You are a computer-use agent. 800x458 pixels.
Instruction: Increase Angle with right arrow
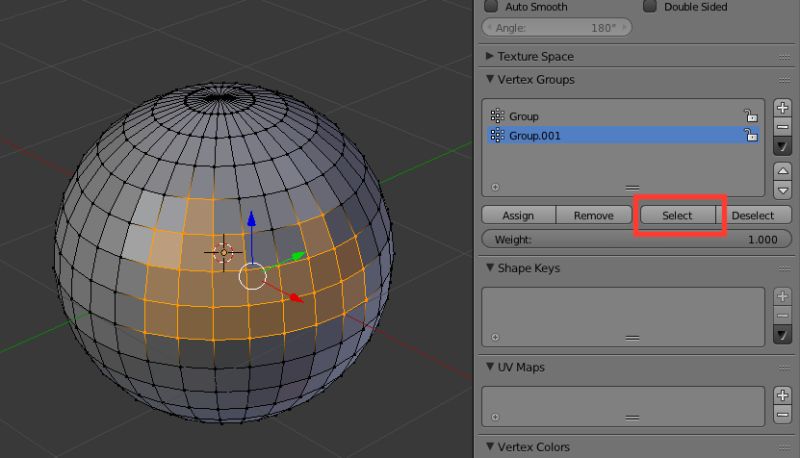click(624, 28)
